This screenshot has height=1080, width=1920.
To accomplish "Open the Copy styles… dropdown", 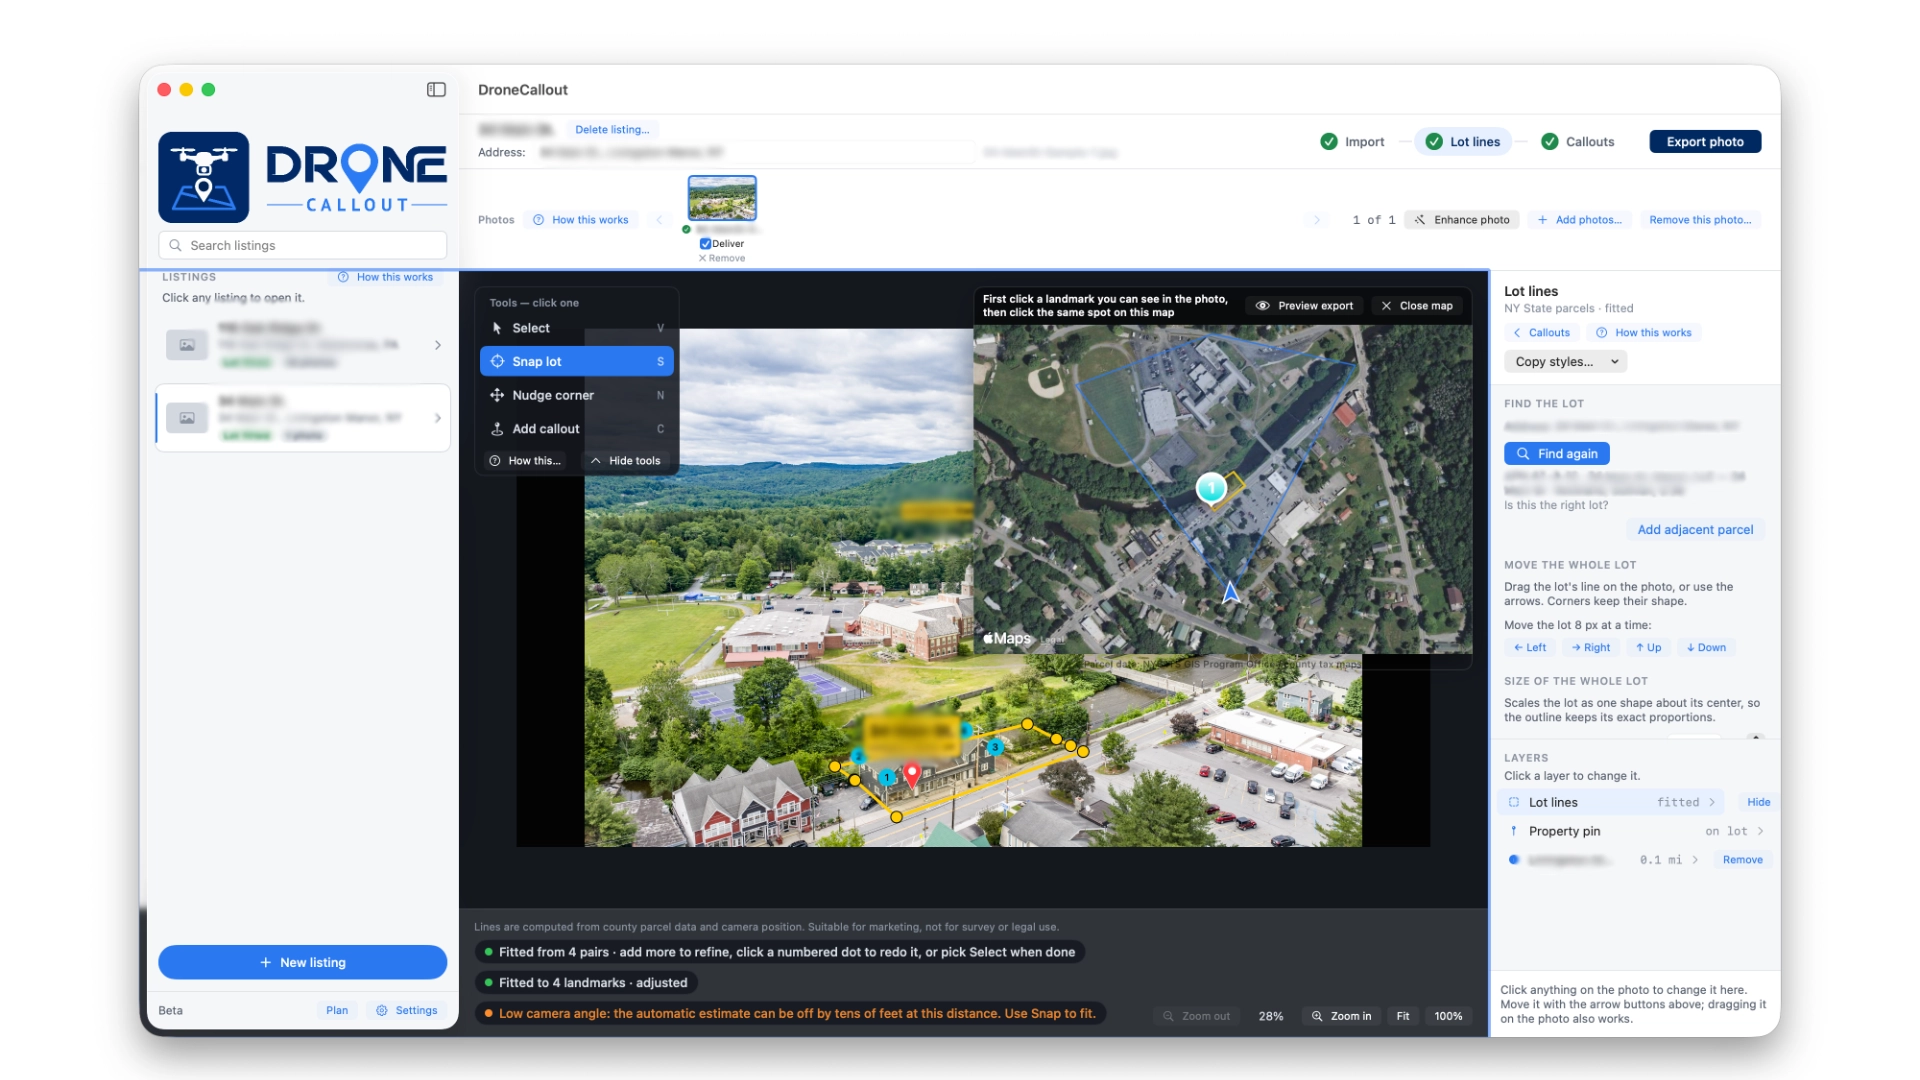I will tap(1565, 362).
